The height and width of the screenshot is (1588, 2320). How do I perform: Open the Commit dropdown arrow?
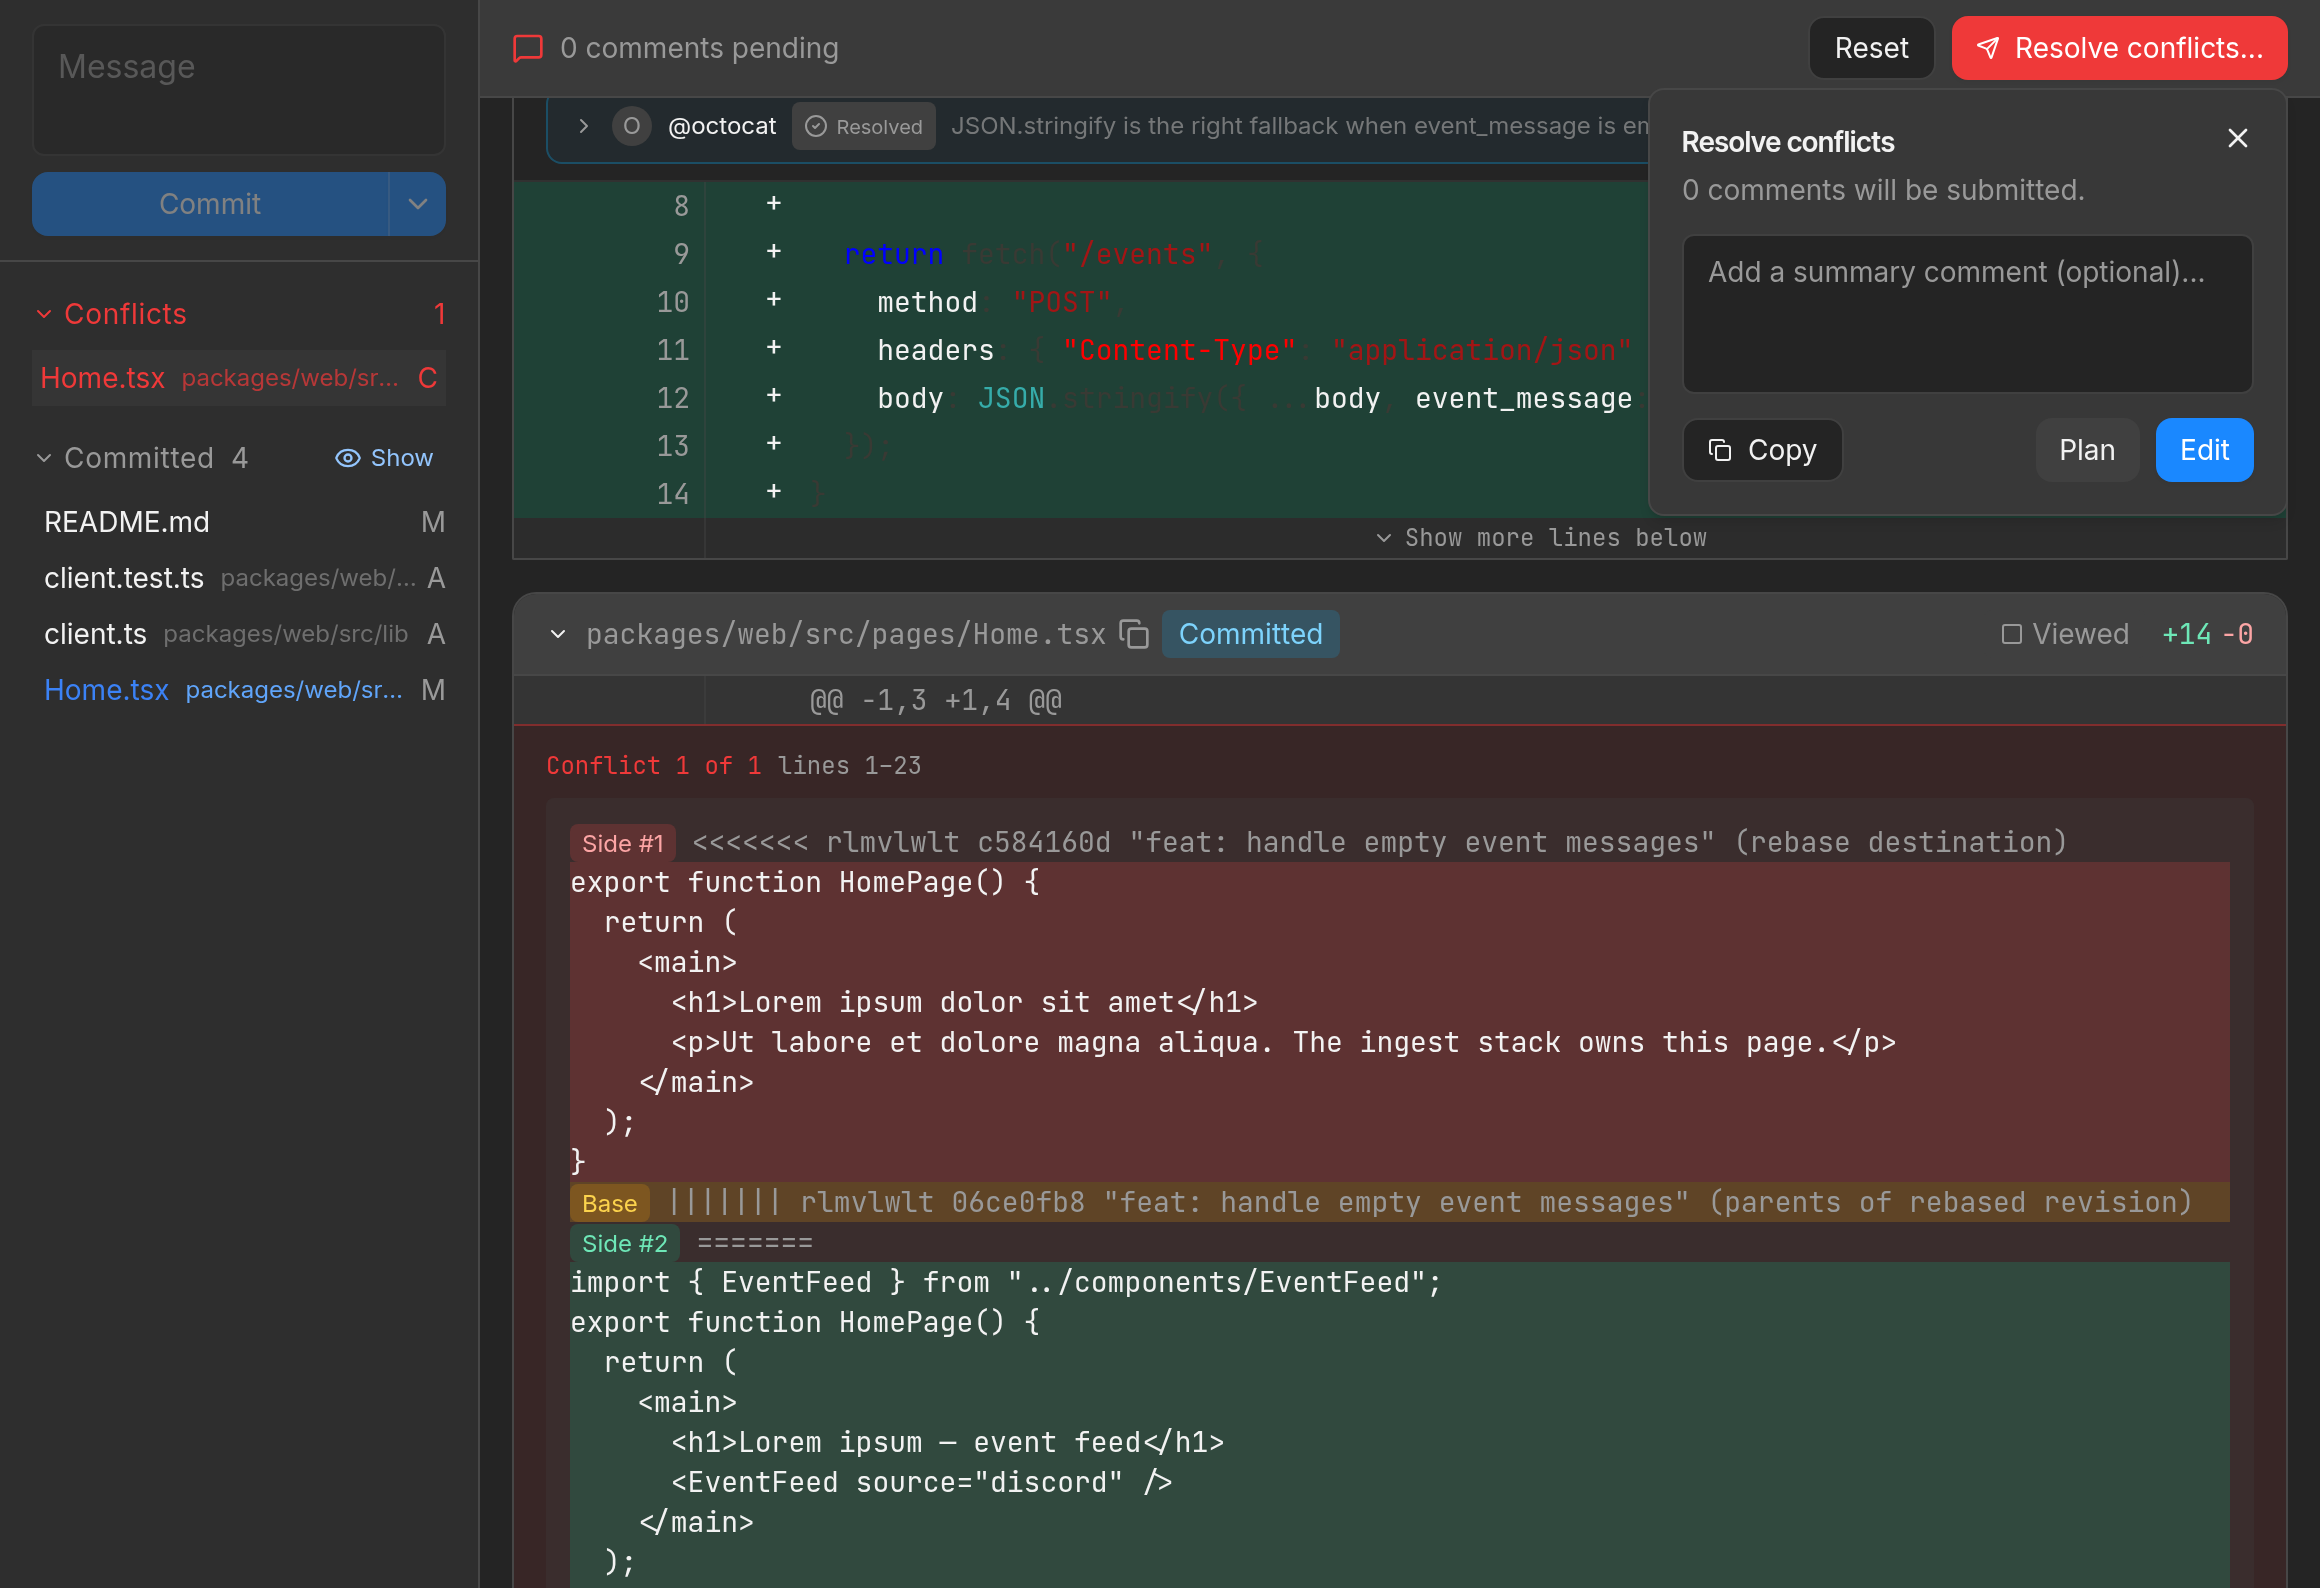pos(418,204)
